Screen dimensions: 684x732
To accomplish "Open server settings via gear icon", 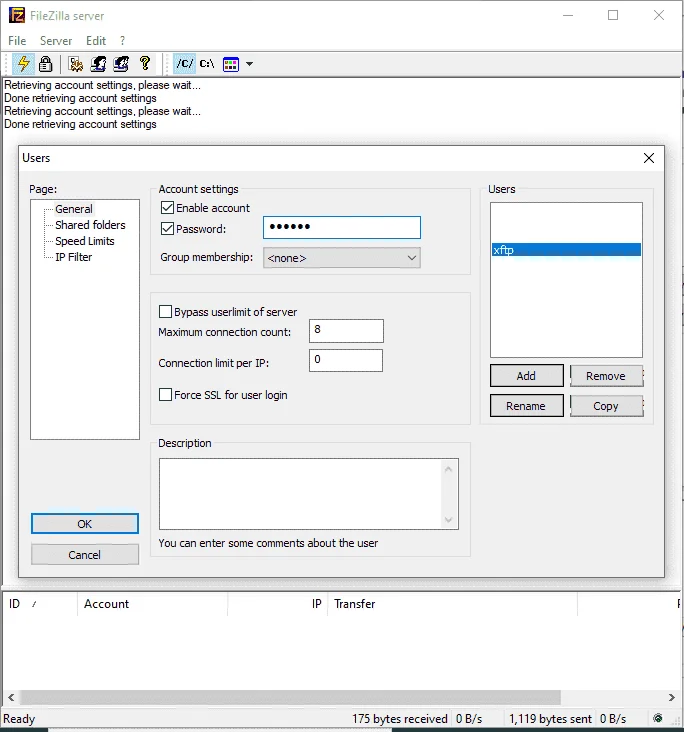I will pyautogui.click(x=75, y=63).
